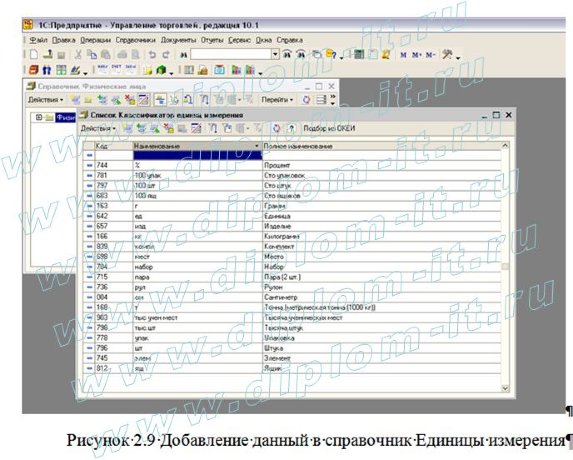The image size is (573, 460).
Task: Click the help question-mark icon in main toolbar
Action: coord(331,54)
